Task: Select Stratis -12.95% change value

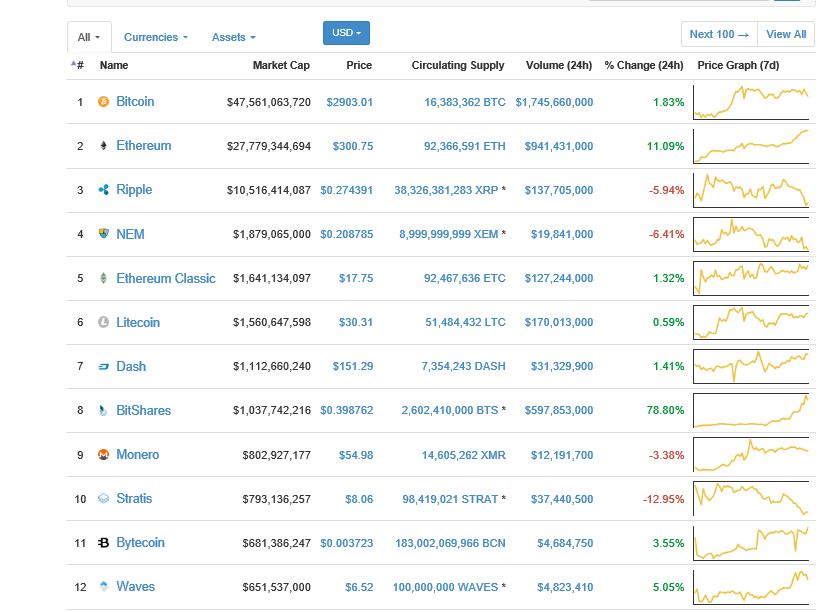Action: click(x=664, y=499)
